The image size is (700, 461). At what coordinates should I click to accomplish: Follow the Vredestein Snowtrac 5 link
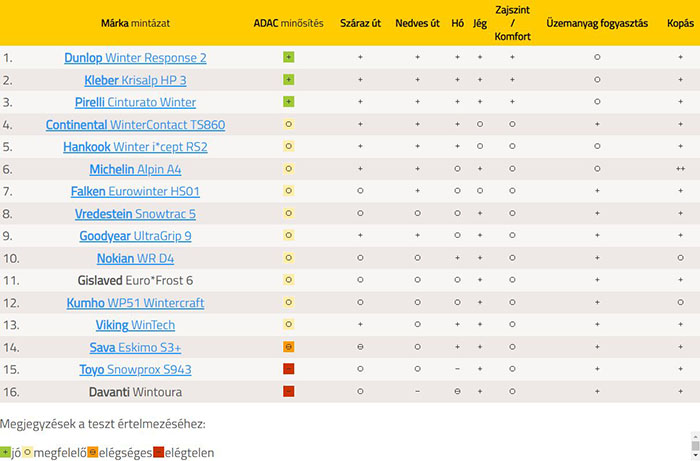click(x=135, y=214)
